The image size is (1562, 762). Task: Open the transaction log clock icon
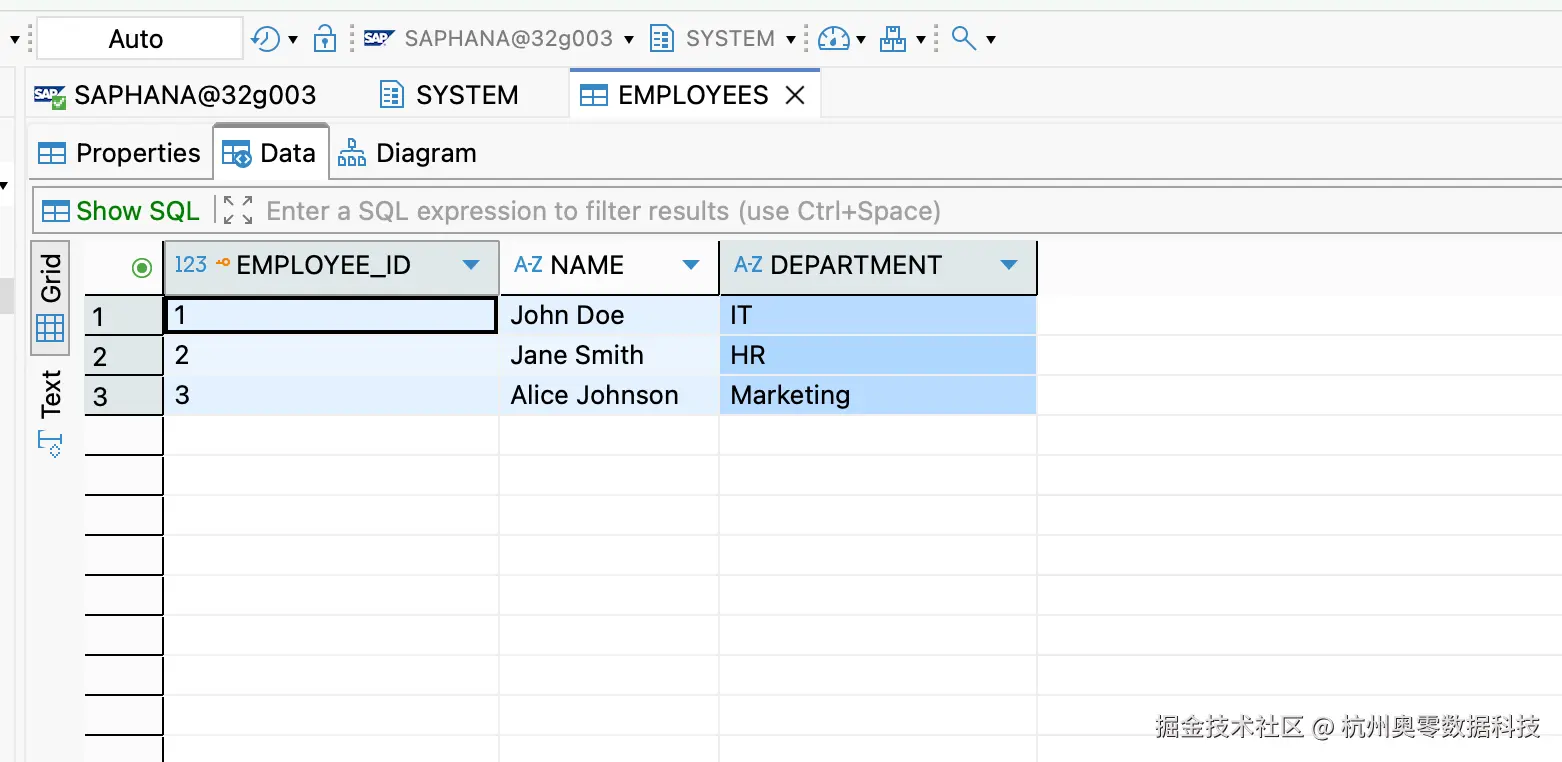click(265, 39)
